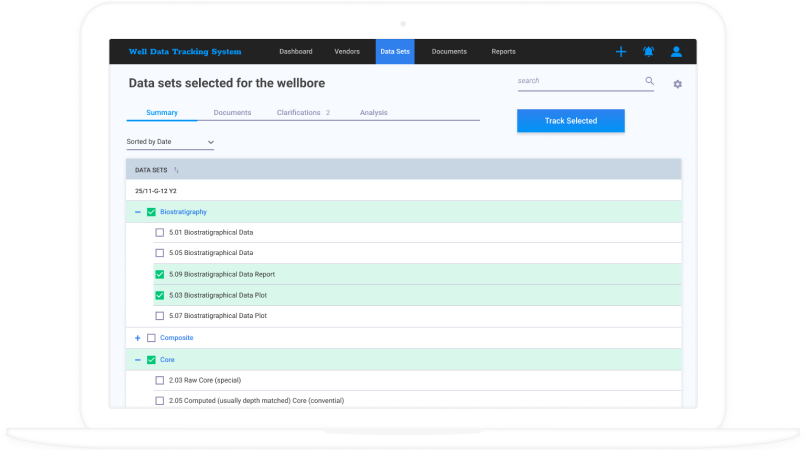
Task: Switch to the Clarifications tab
Action: coord(299,113)
